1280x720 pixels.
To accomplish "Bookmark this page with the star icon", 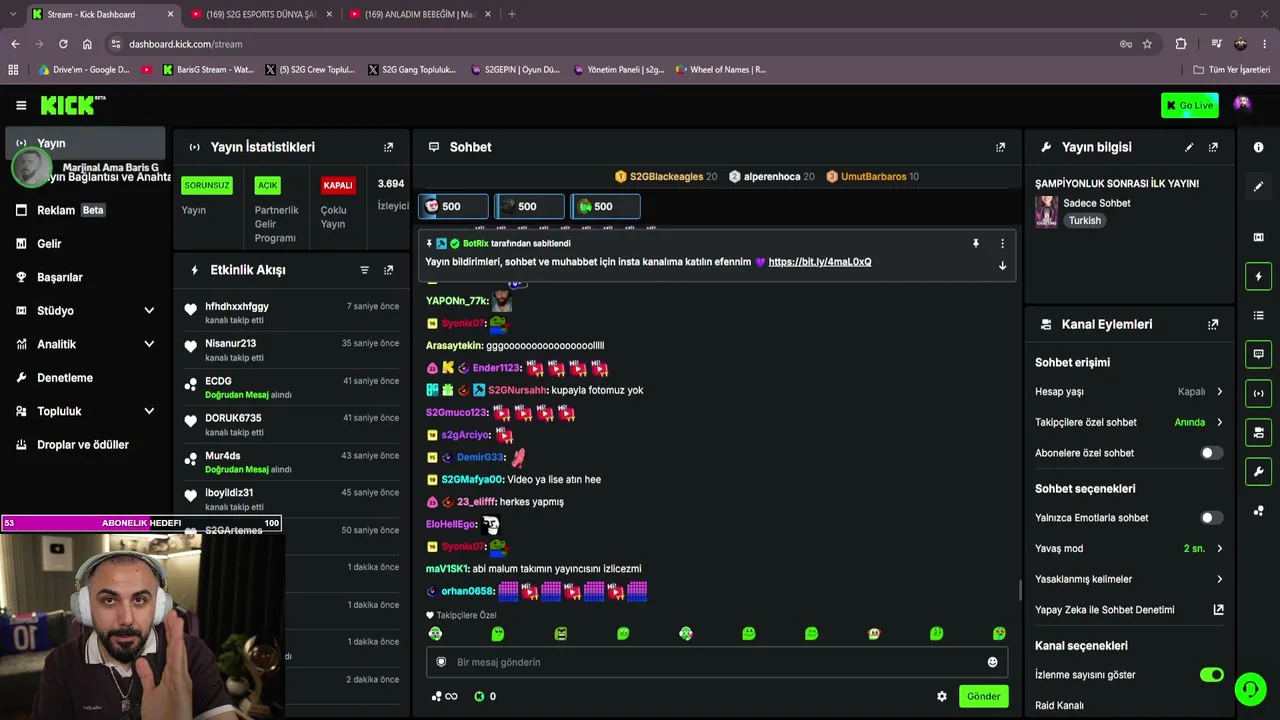I will point(1147,44).
